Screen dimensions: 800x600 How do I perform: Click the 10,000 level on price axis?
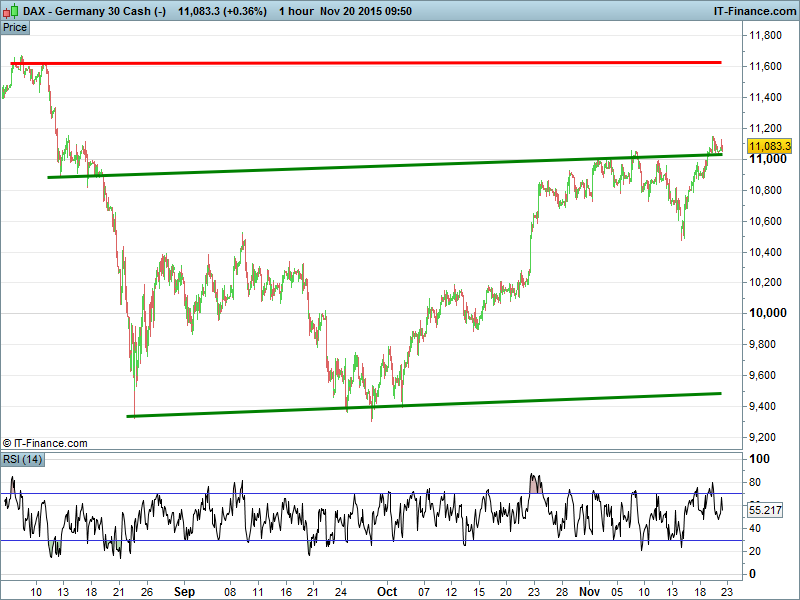click(769, 313)
